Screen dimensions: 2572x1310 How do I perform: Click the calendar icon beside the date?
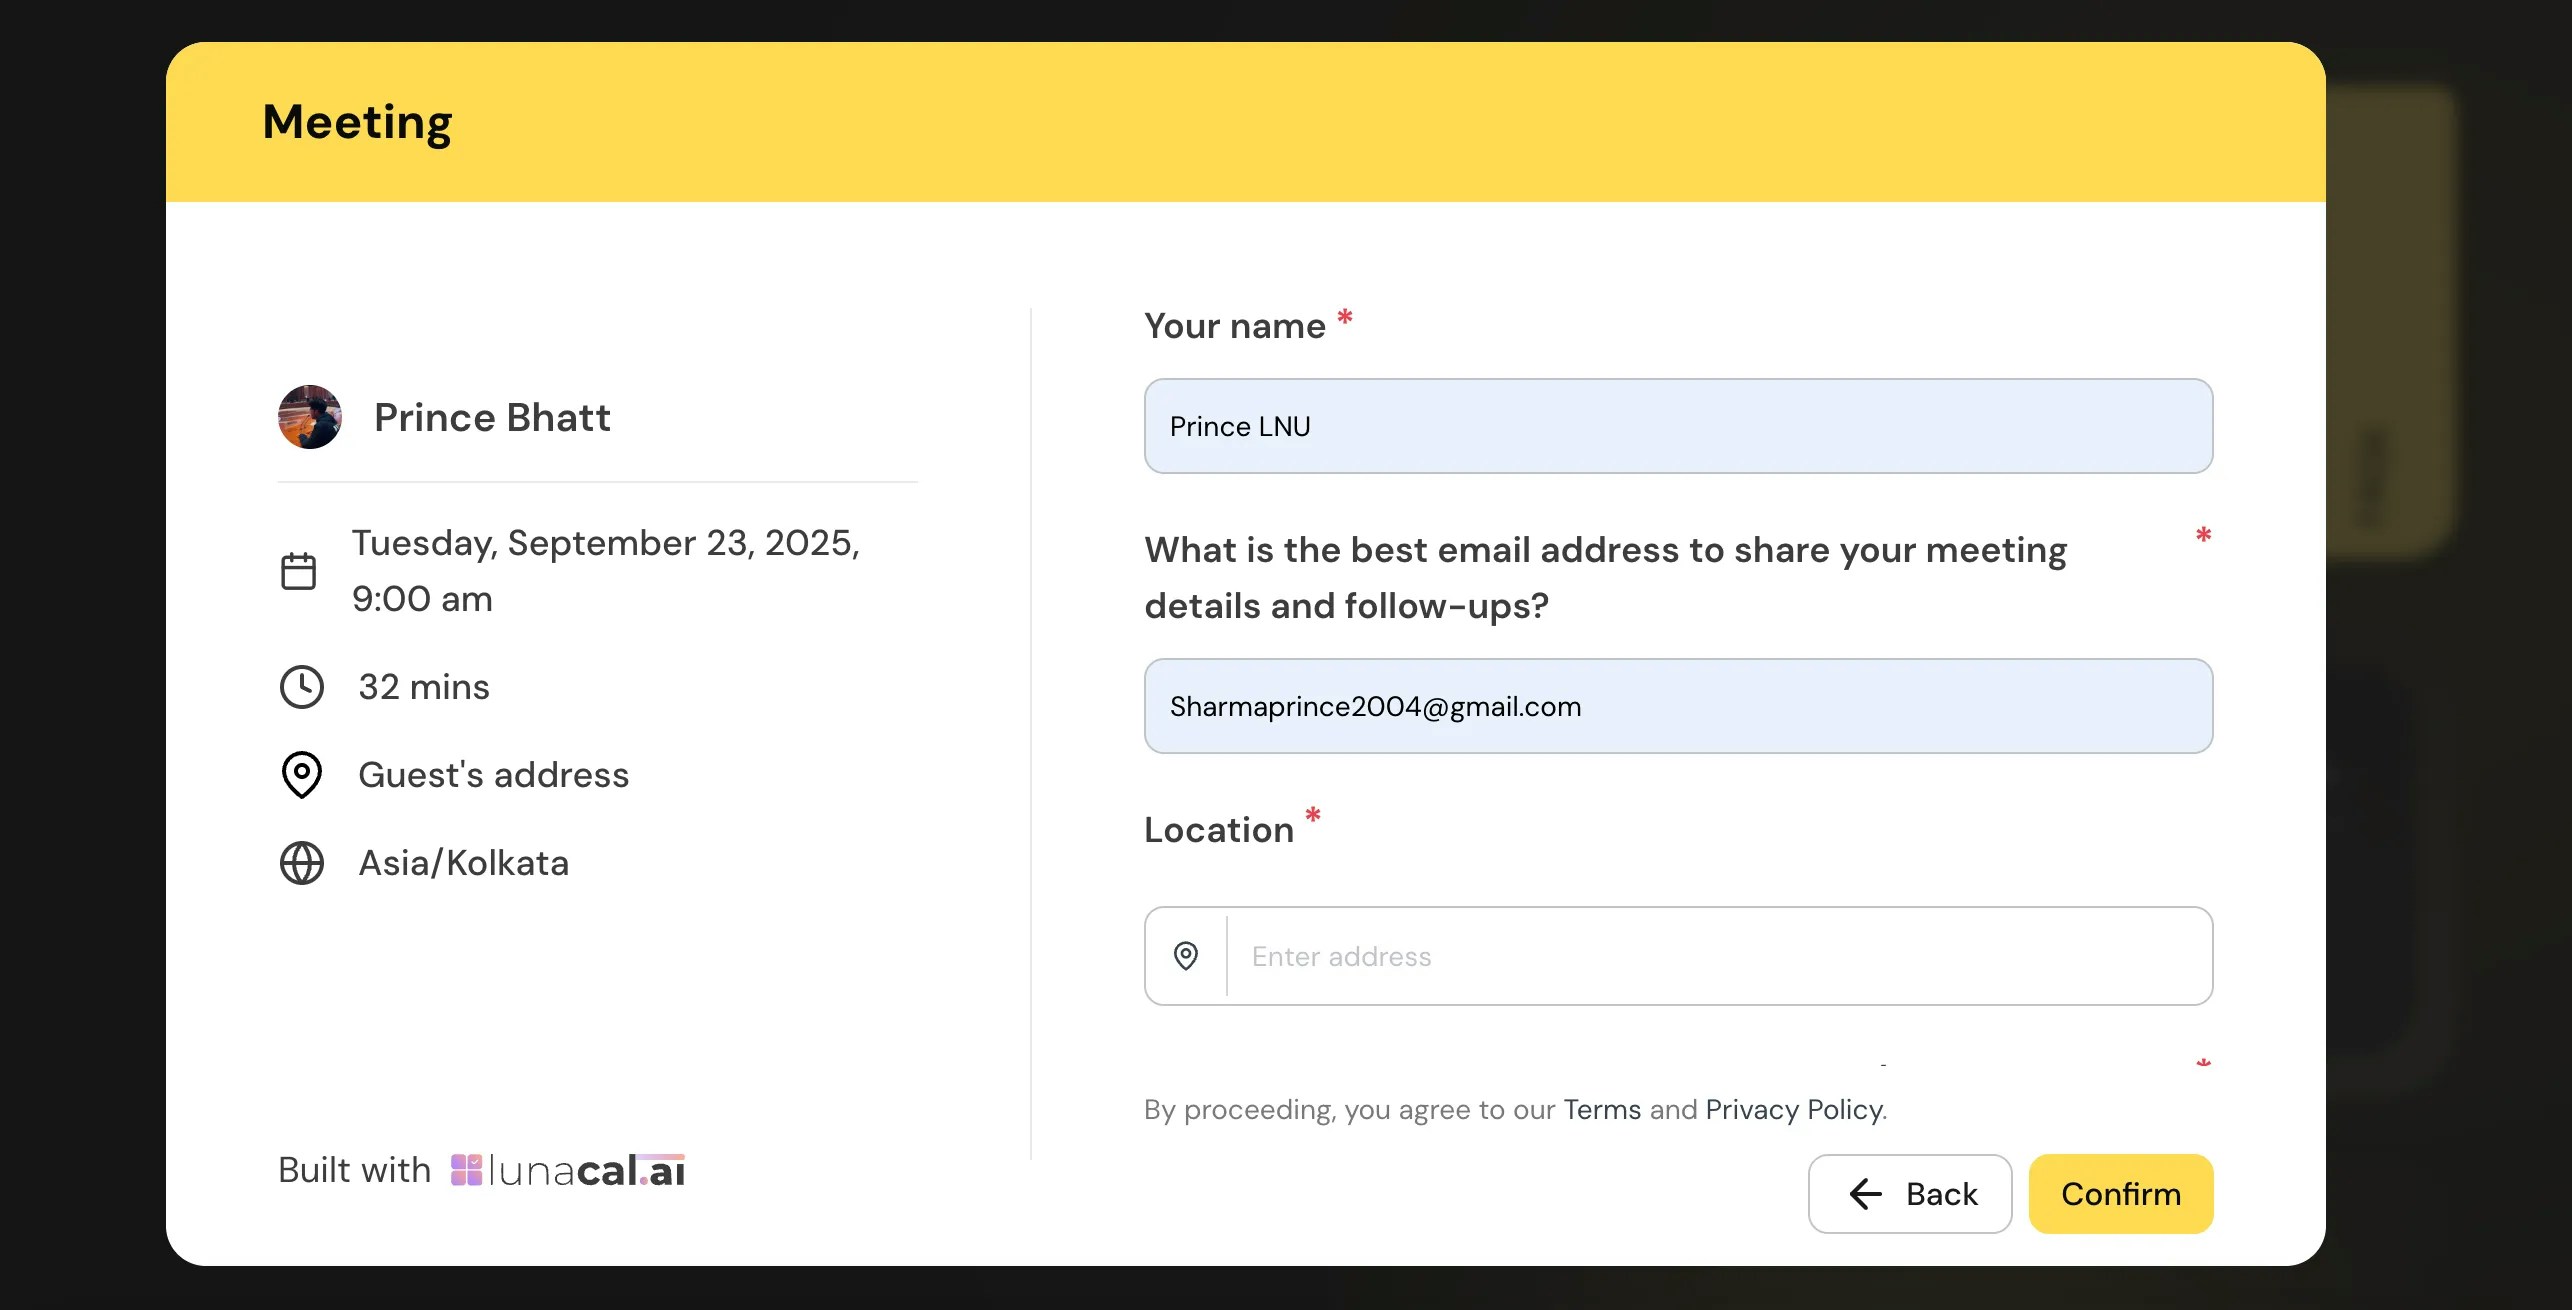(x=298, y=571)
